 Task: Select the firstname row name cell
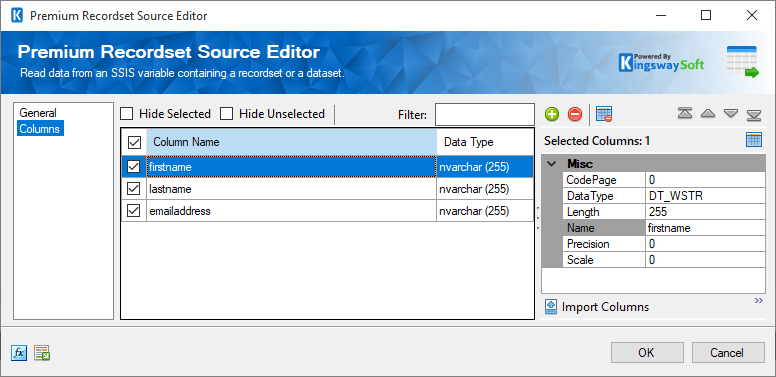291,167
